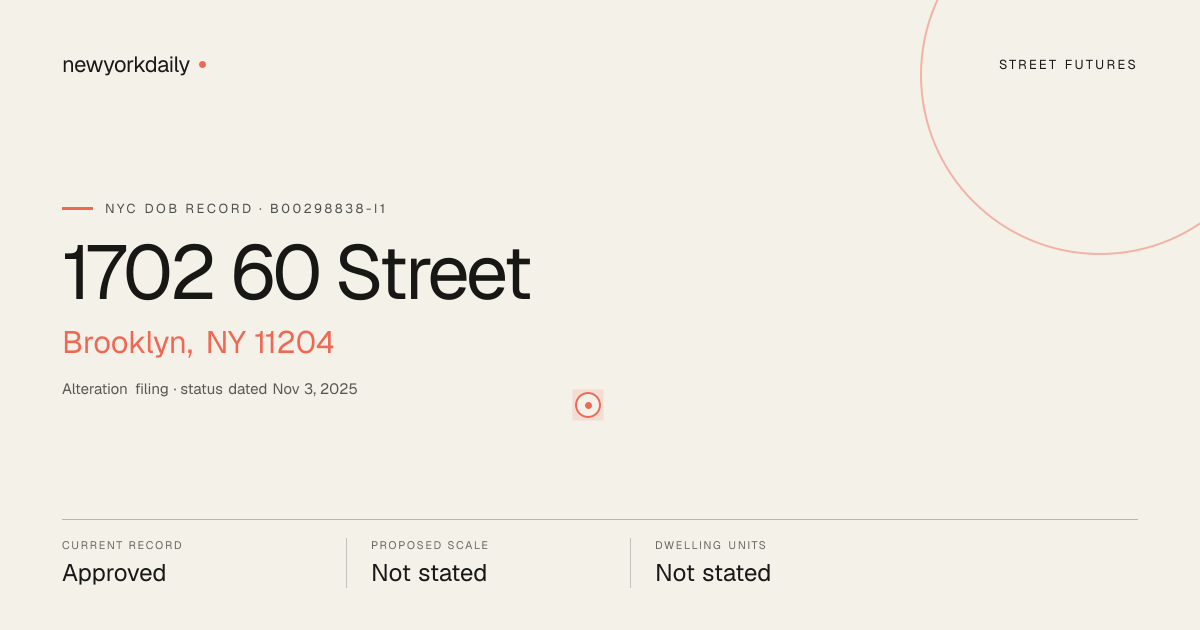Click the PROPOSED SCALE label

pyautogui.click(x=430, y=546)
